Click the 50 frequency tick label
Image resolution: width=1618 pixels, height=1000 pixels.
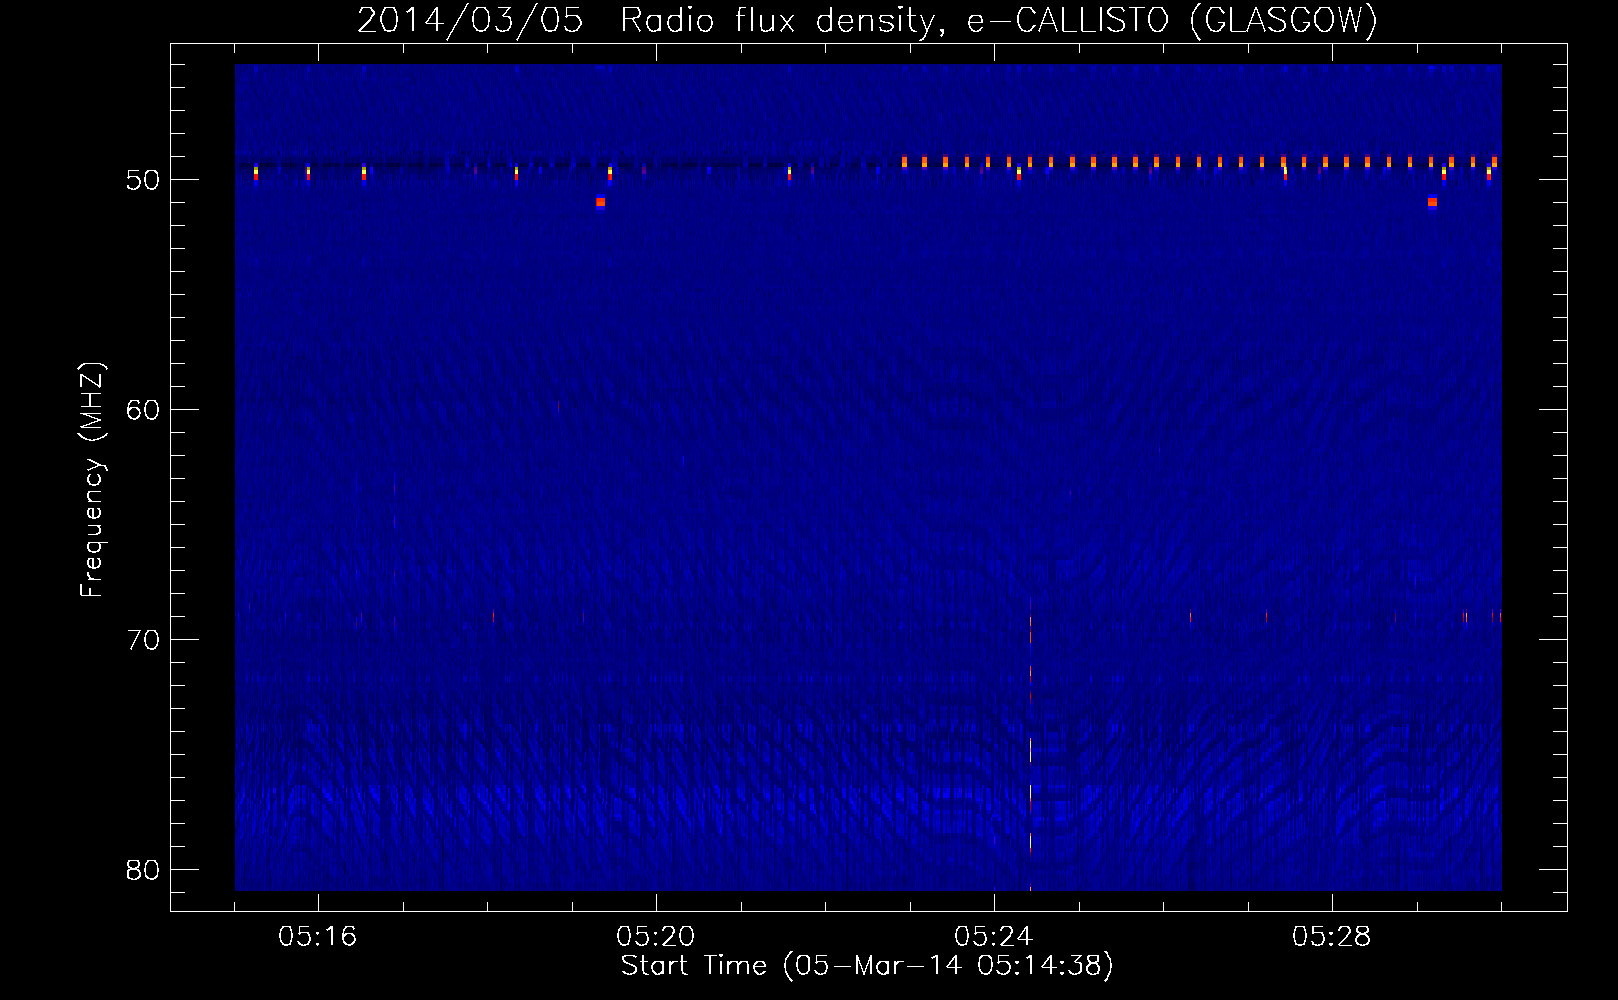coord(143,180)
